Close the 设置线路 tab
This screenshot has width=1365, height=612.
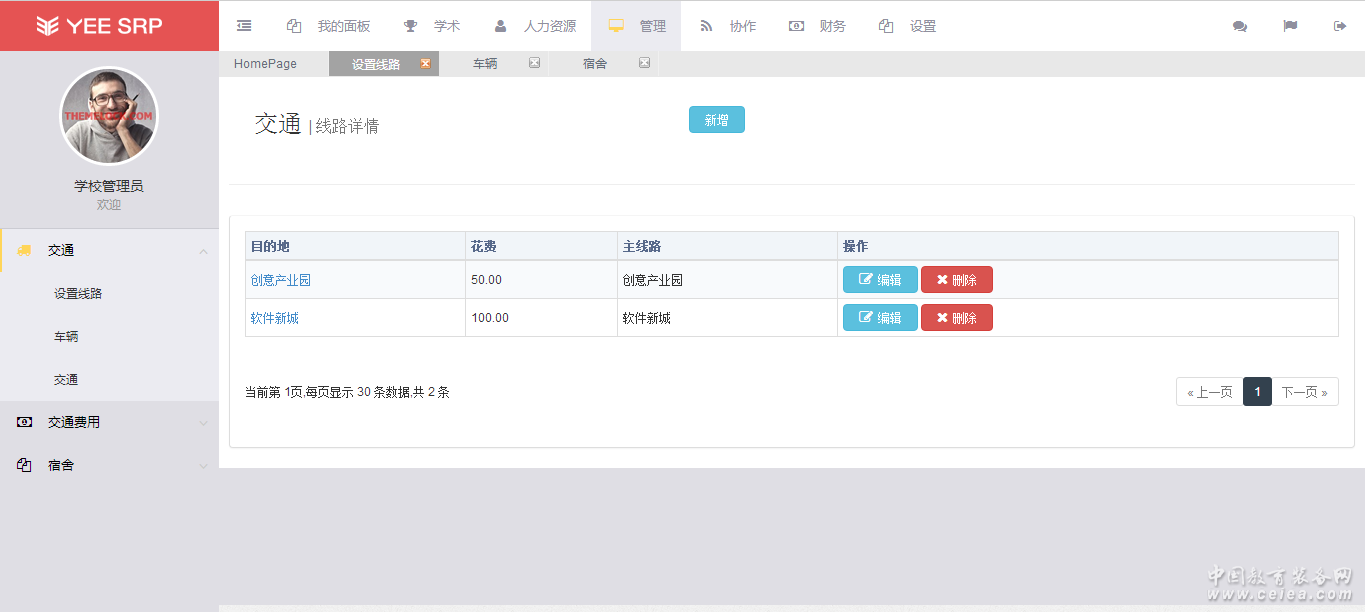click(x=425, y=64)
